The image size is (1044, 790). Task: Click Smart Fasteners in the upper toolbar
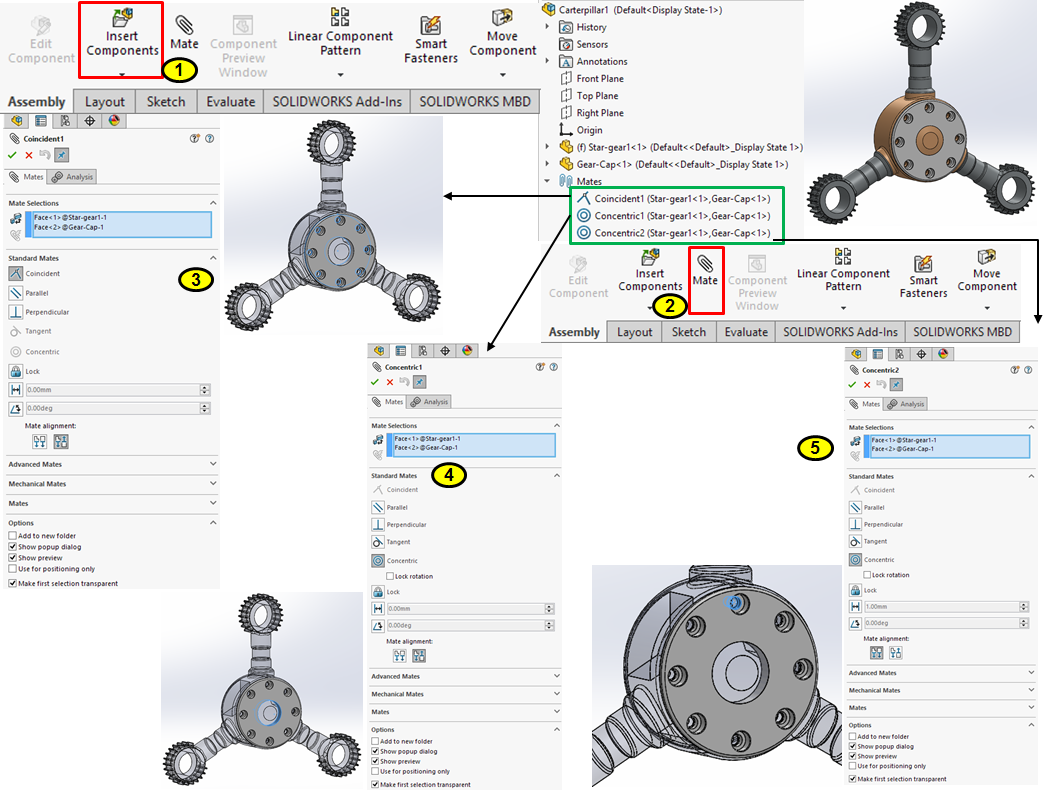tap(431, 40)
